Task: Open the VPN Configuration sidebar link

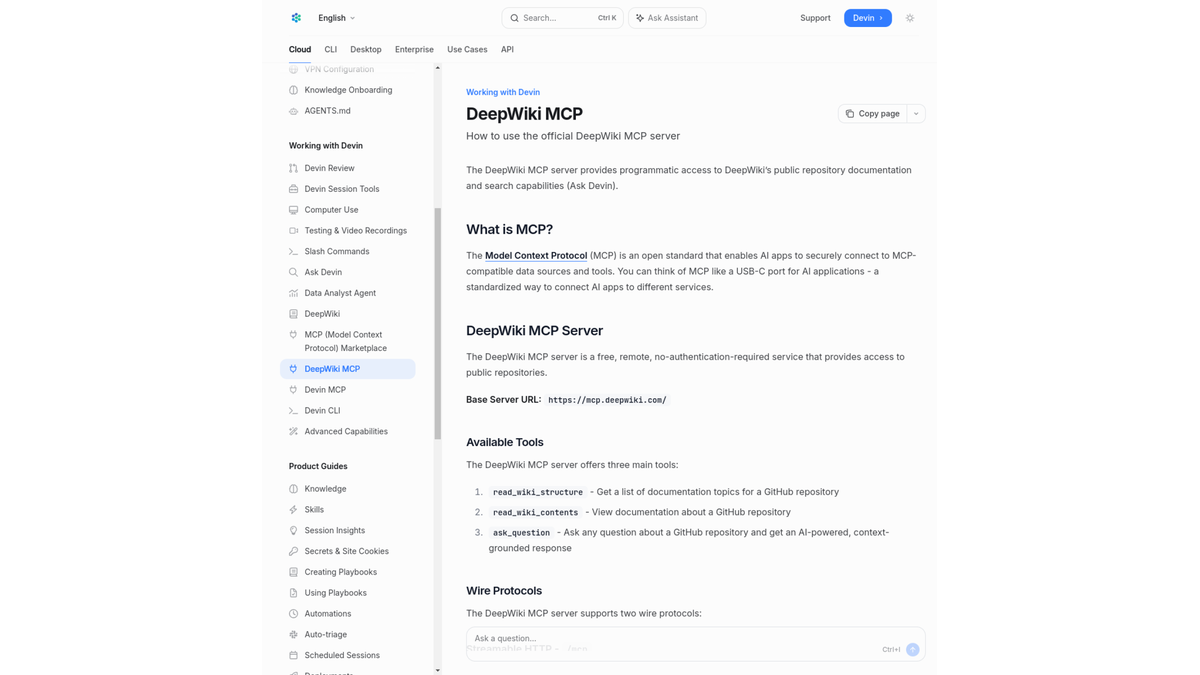Action: (339, 69)
